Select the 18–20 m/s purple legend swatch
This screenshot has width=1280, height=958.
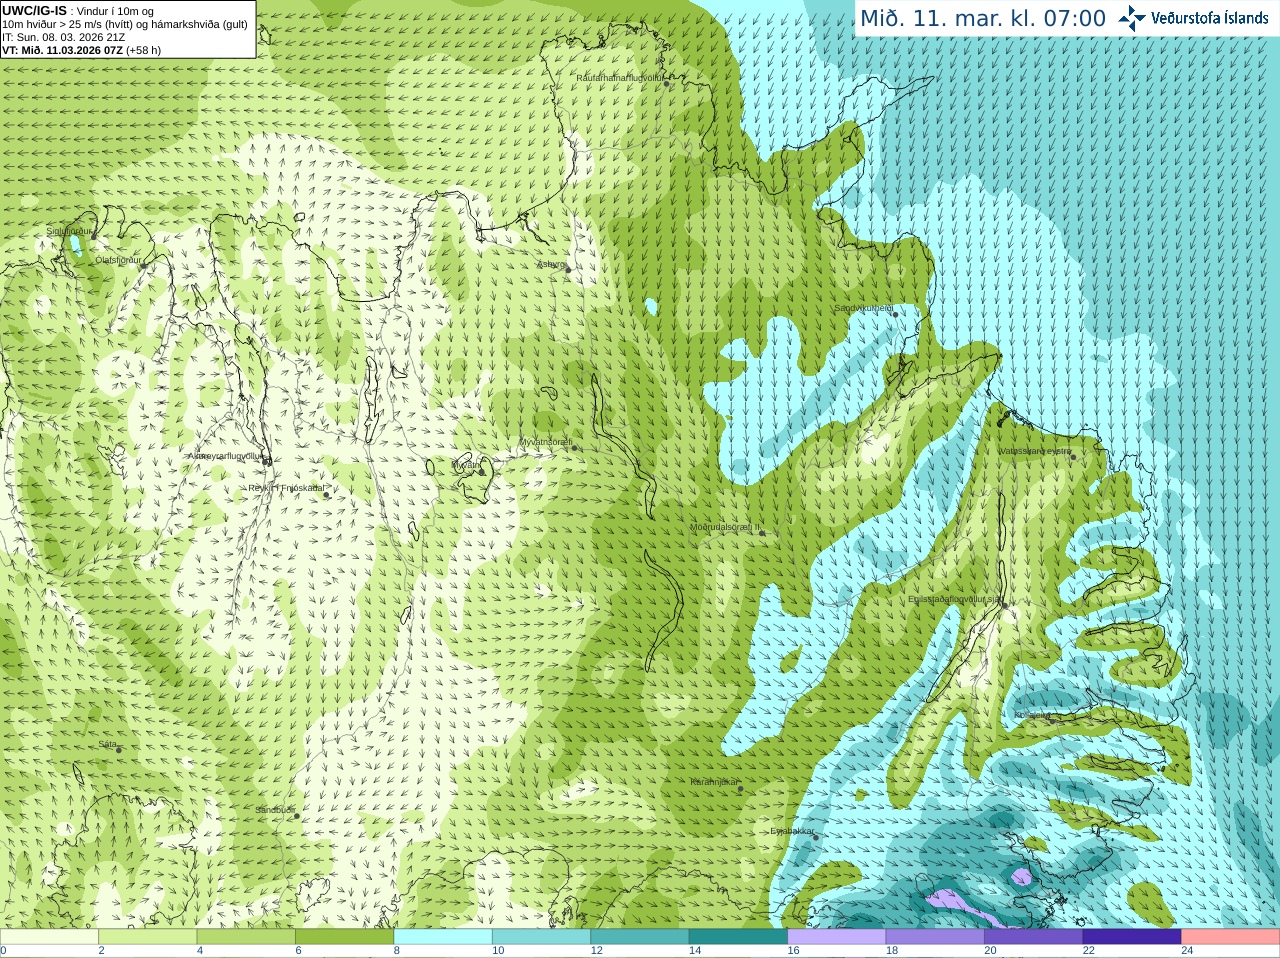pyautogui.click(x=936, y=937)
